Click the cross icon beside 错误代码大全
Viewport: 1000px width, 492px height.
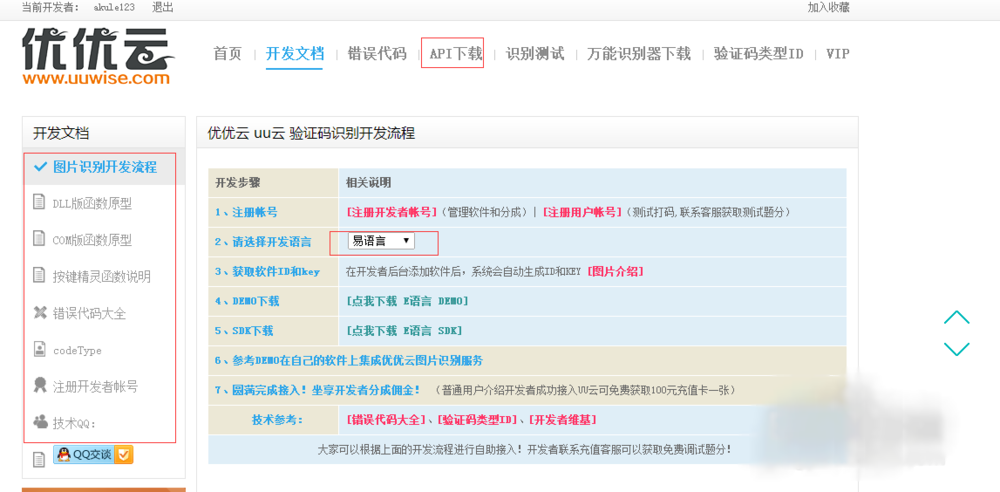coord(40,313)
